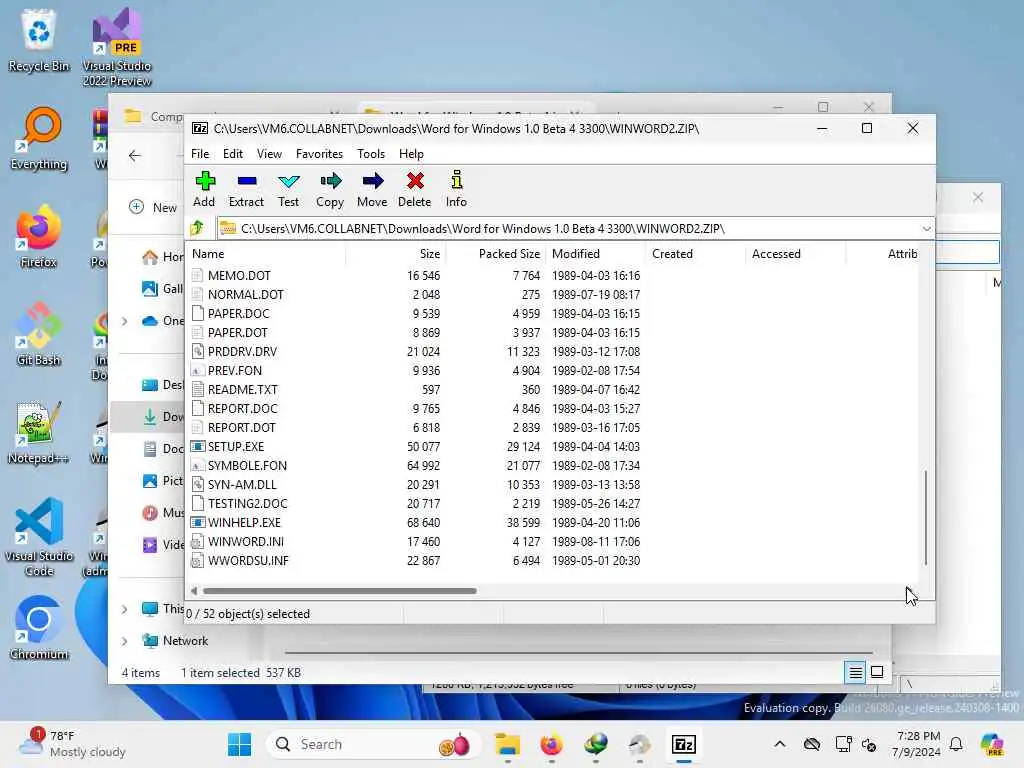The width and height of the screenshot is (1024, 768).
Task: Open Everything search desktop icon
Action: click(x=39, y=138)
